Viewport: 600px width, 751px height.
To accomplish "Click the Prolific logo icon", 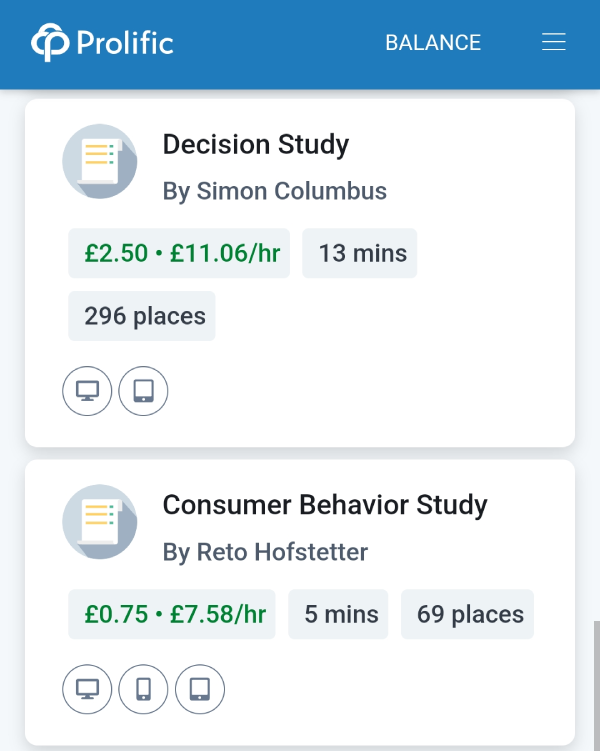I will (48, 43).
